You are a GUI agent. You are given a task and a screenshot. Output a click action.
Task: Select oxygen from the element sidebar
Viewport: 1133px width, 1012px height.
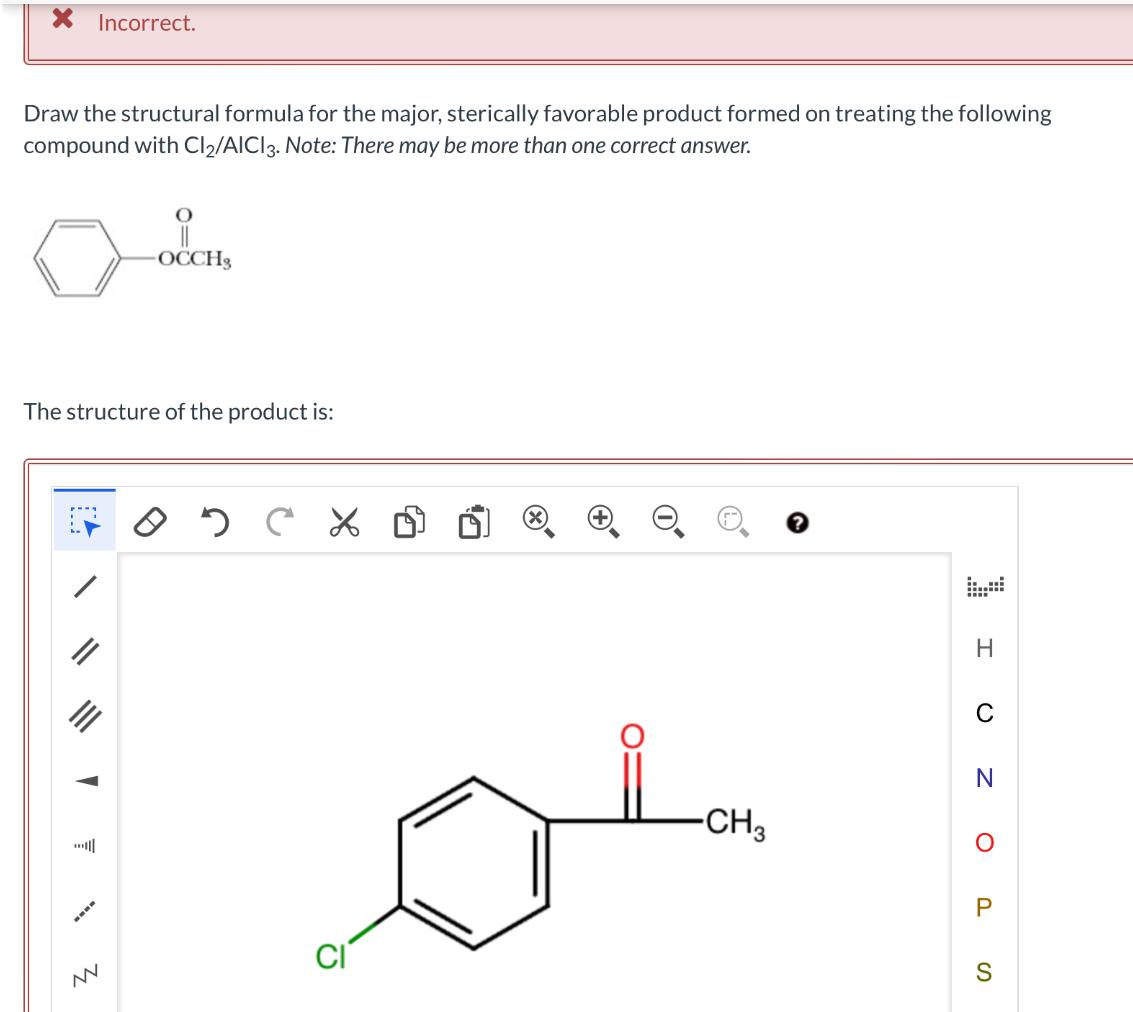click(x=986, y=843)
